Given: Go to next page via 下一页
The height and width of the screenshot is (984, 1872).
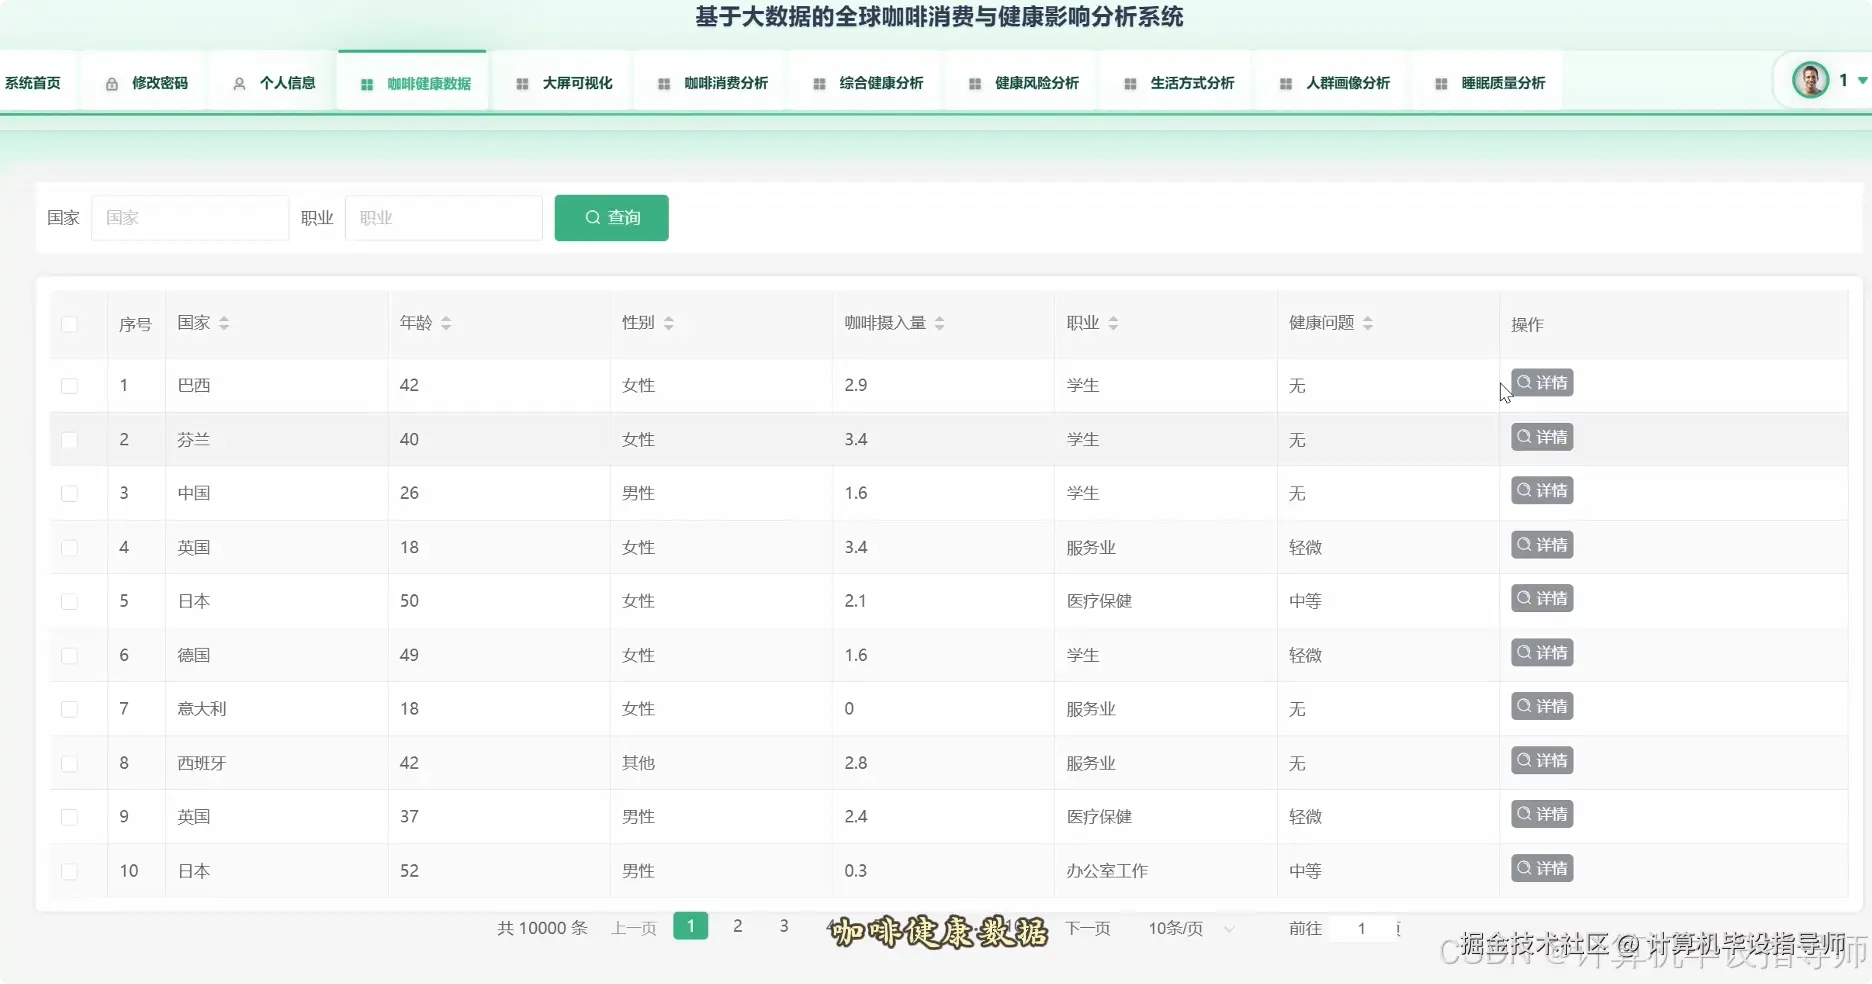Looking at the screenshot, I should pyautogui.click(x=1087, y=928).
